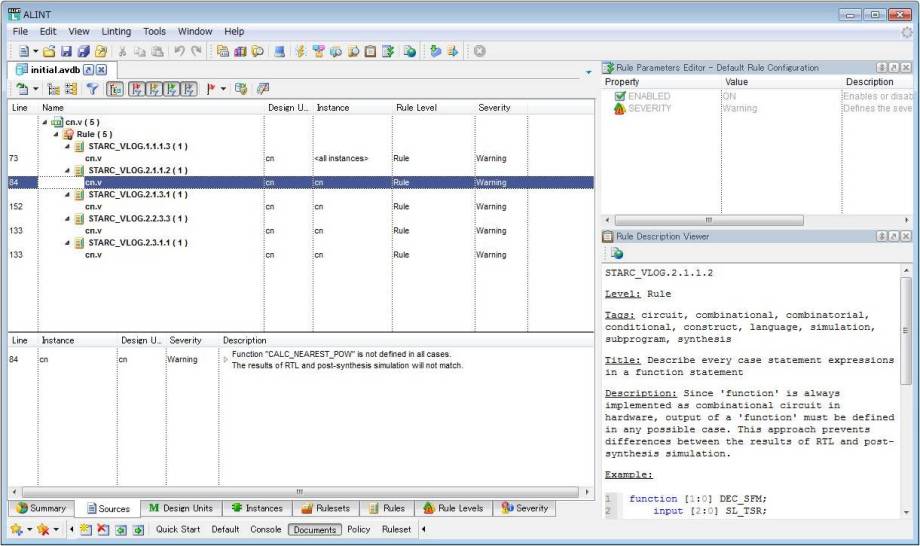This screenshot has width=920, height=546.
Task: Click the violation viewer horizontal scrollbar
Action: tap(300, 492)
